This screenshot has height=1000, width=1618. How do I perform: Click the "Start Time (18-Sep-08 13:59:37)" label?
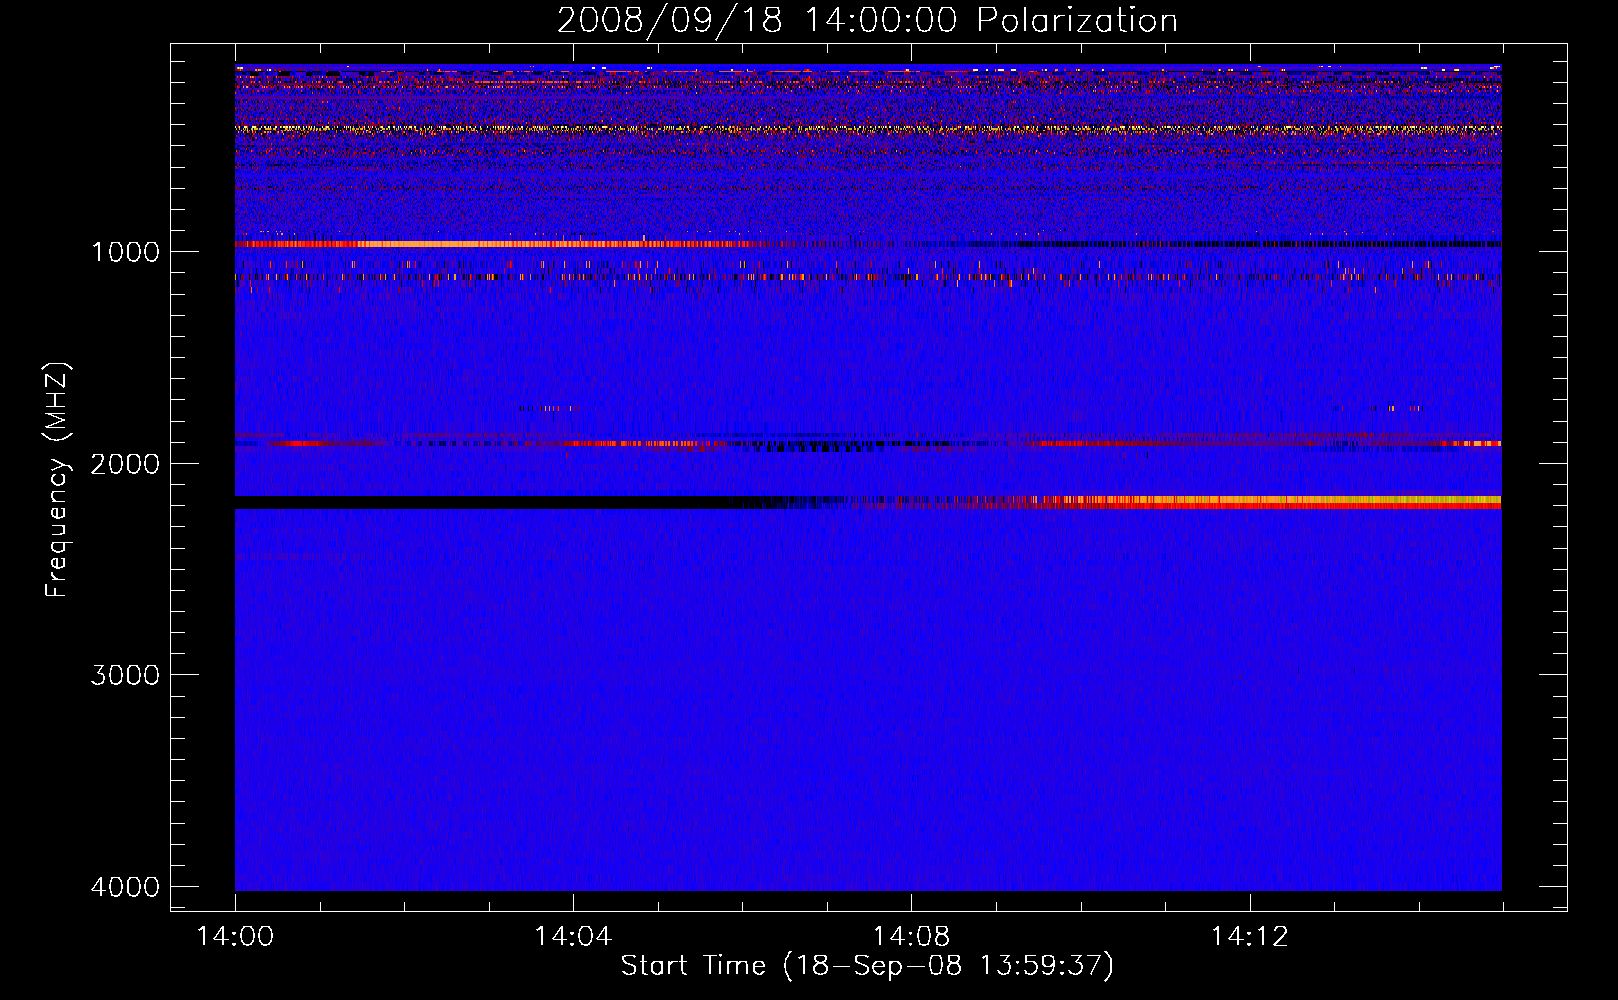[867, 966]
